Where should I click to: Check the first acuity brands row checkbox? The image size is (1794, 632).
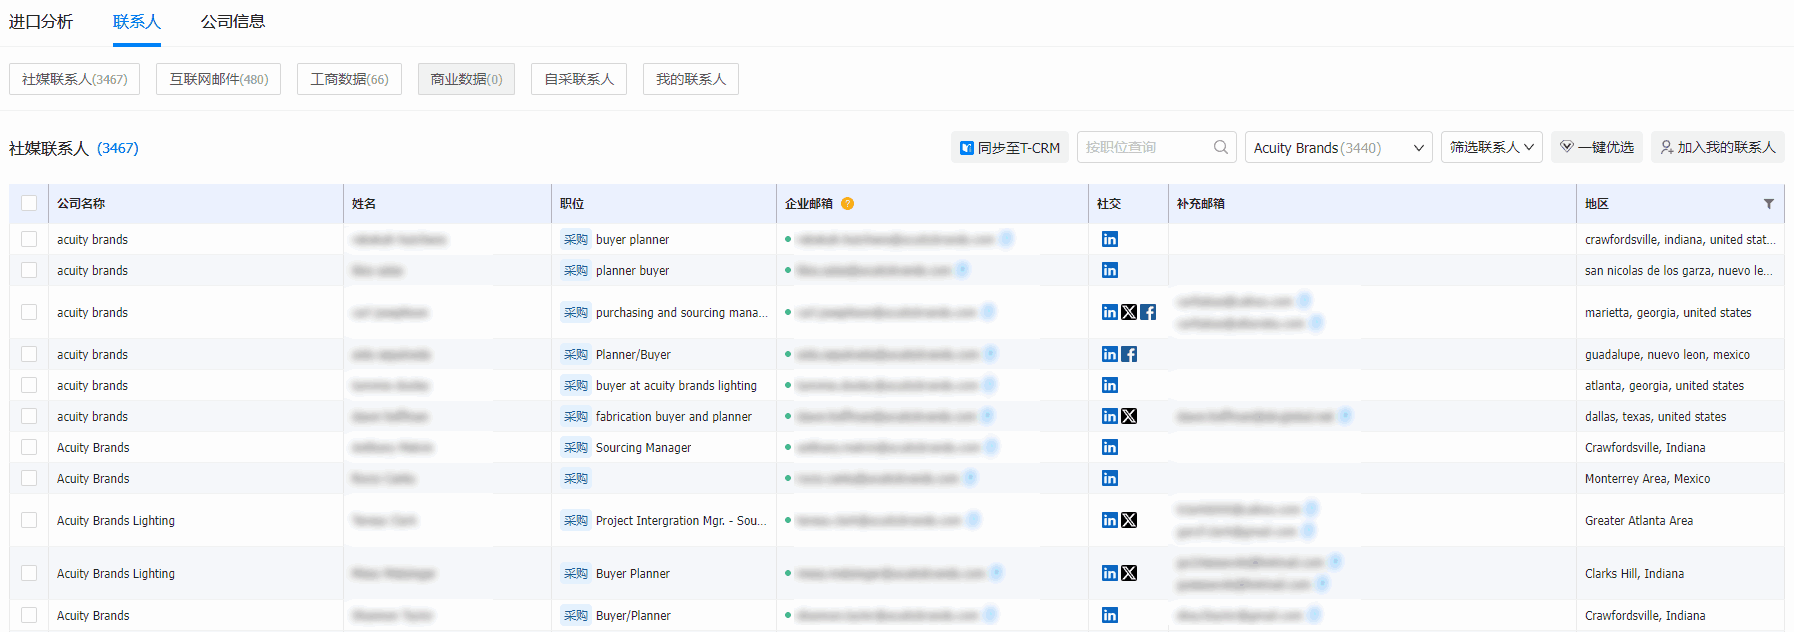[x=29, y=239]
